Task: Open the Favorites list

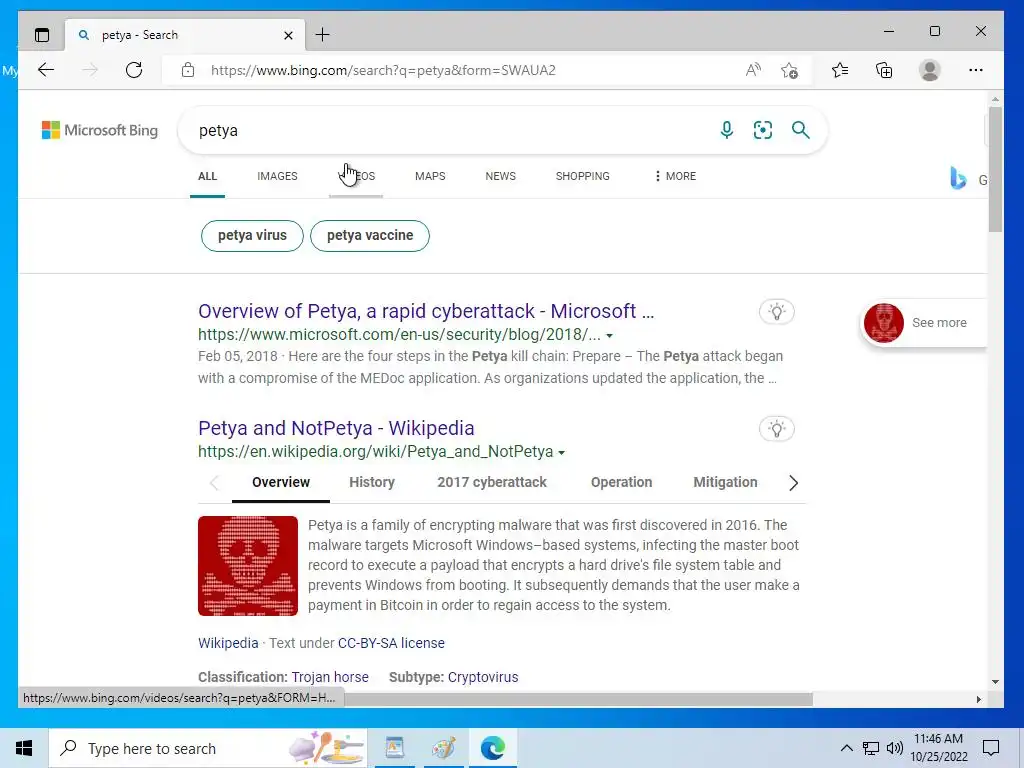Action: click(x=840, y=70)
